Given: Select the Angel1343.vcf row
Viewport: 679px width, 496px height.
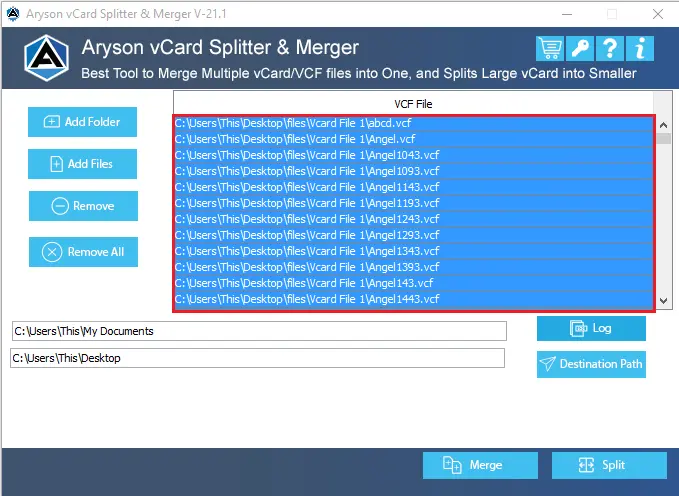Looking at the screenshot, I should click(414, 251).
